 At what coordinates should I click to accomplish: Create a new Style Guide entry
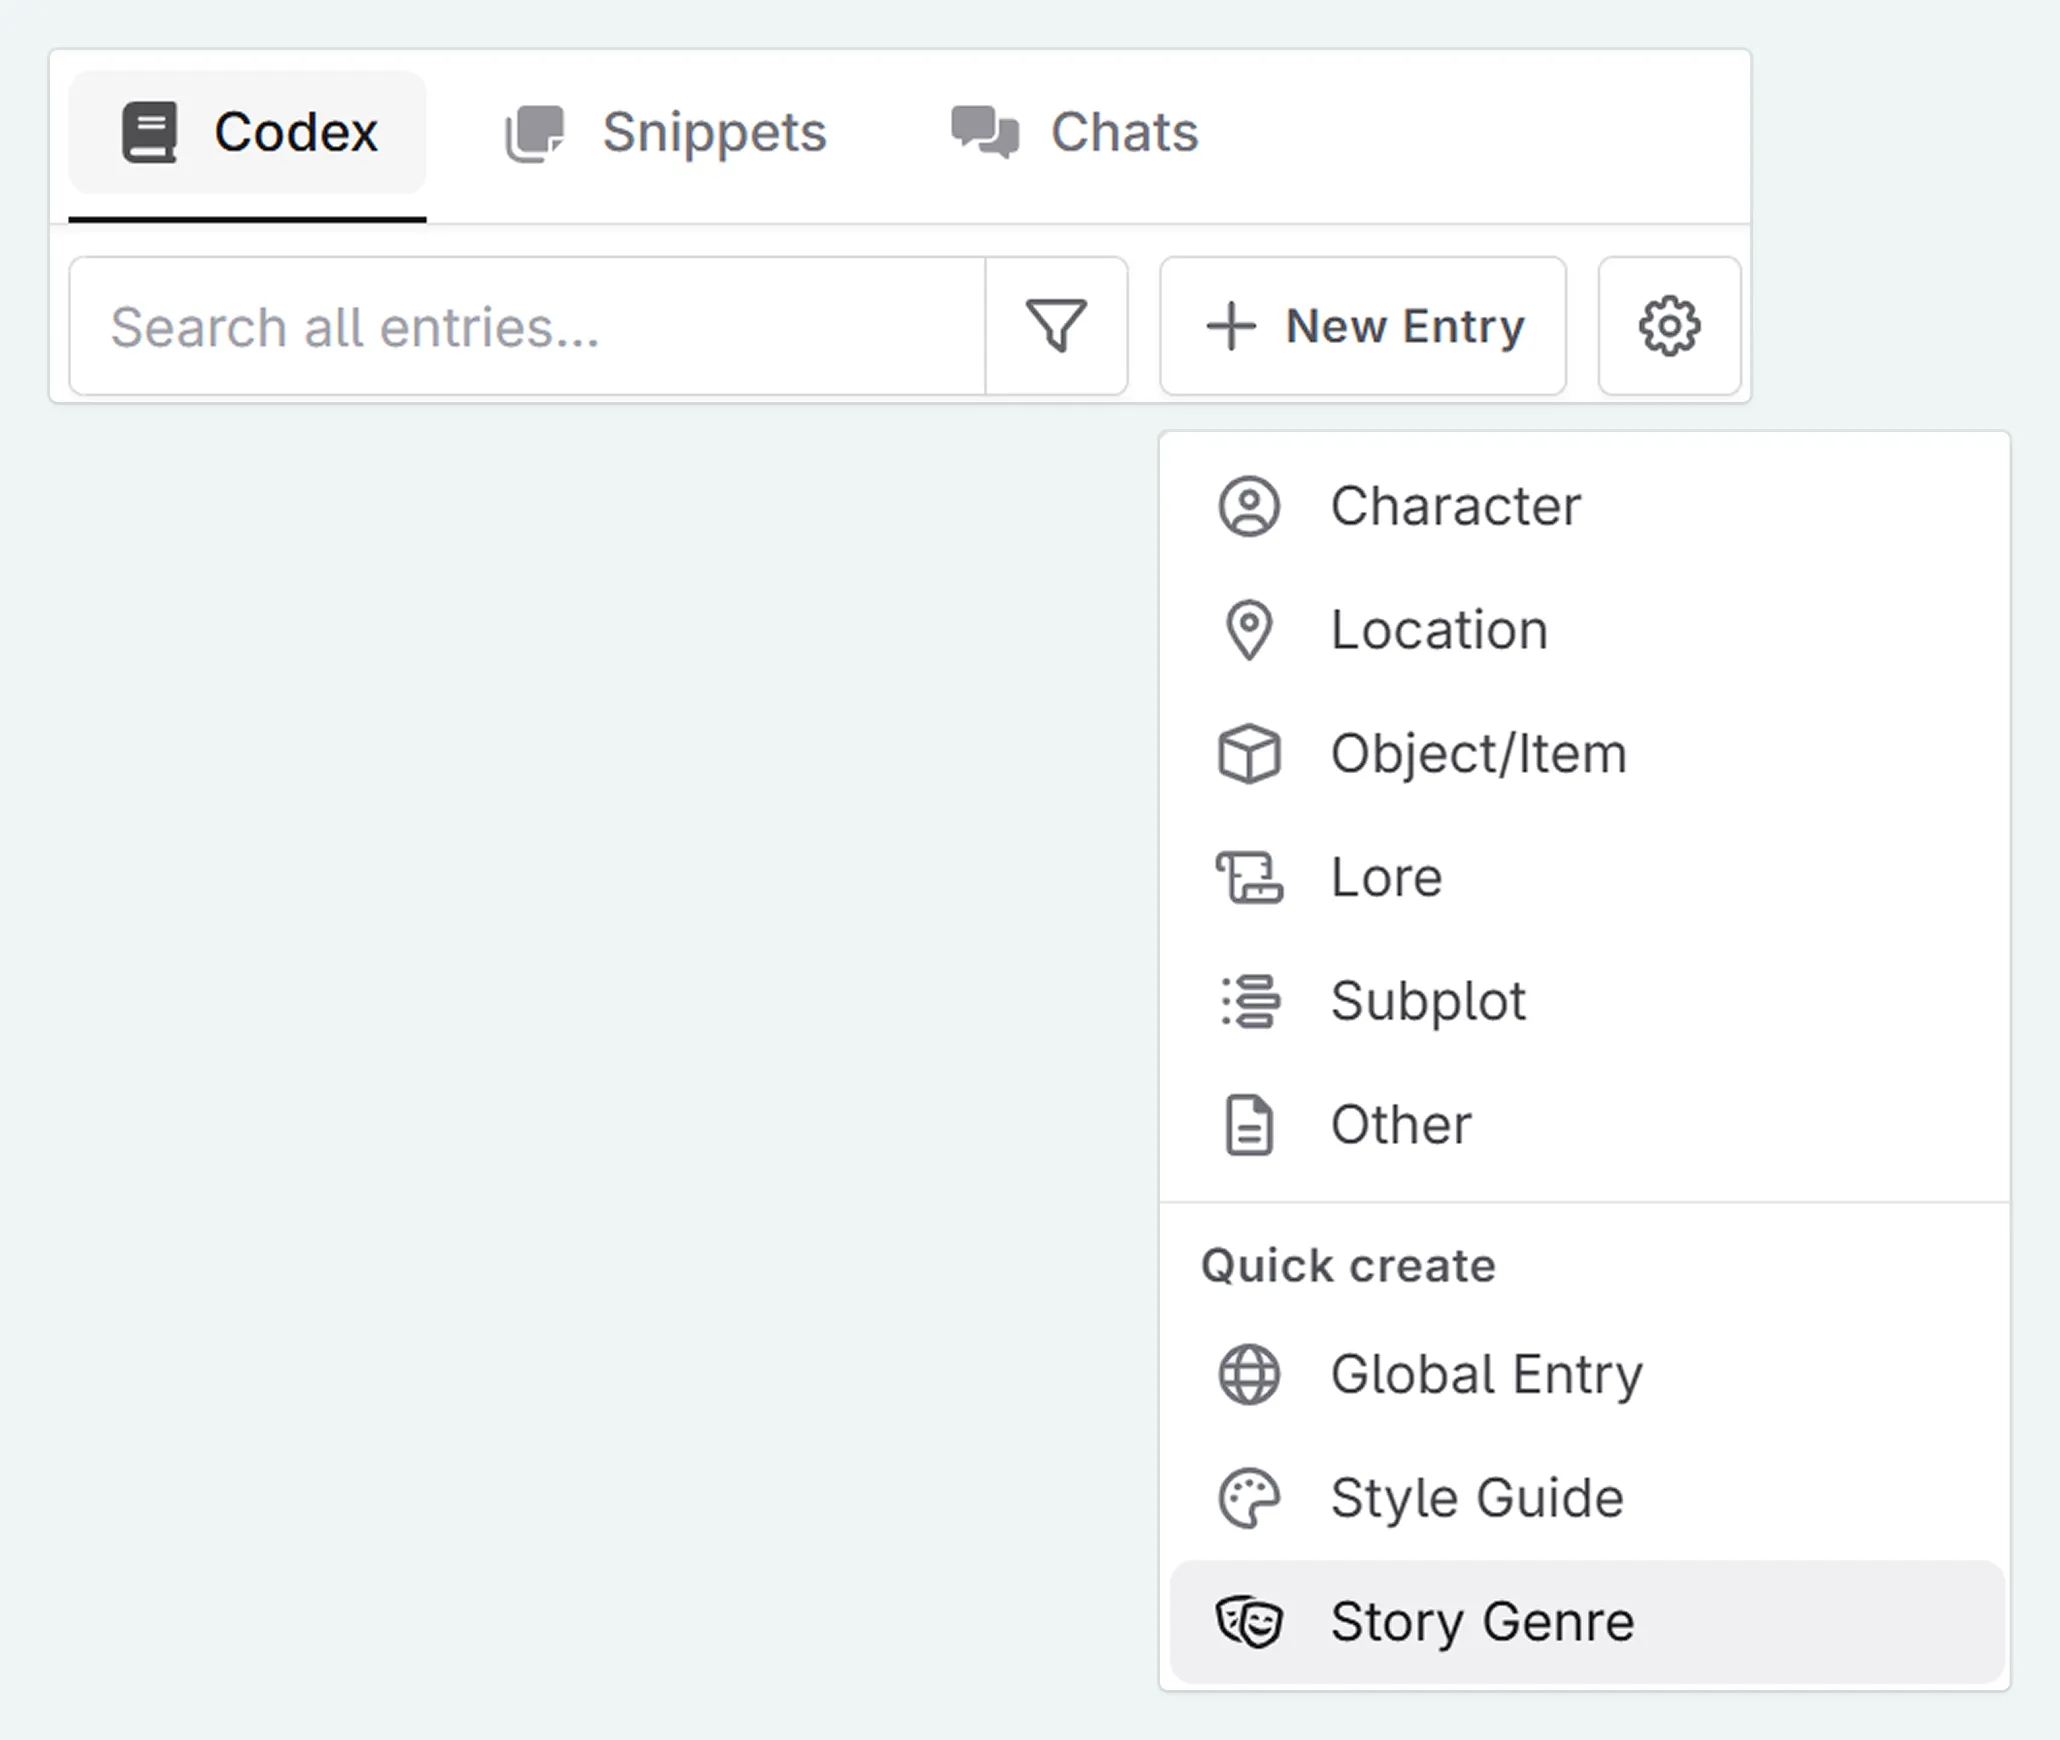click(x=1475, y=1497)
